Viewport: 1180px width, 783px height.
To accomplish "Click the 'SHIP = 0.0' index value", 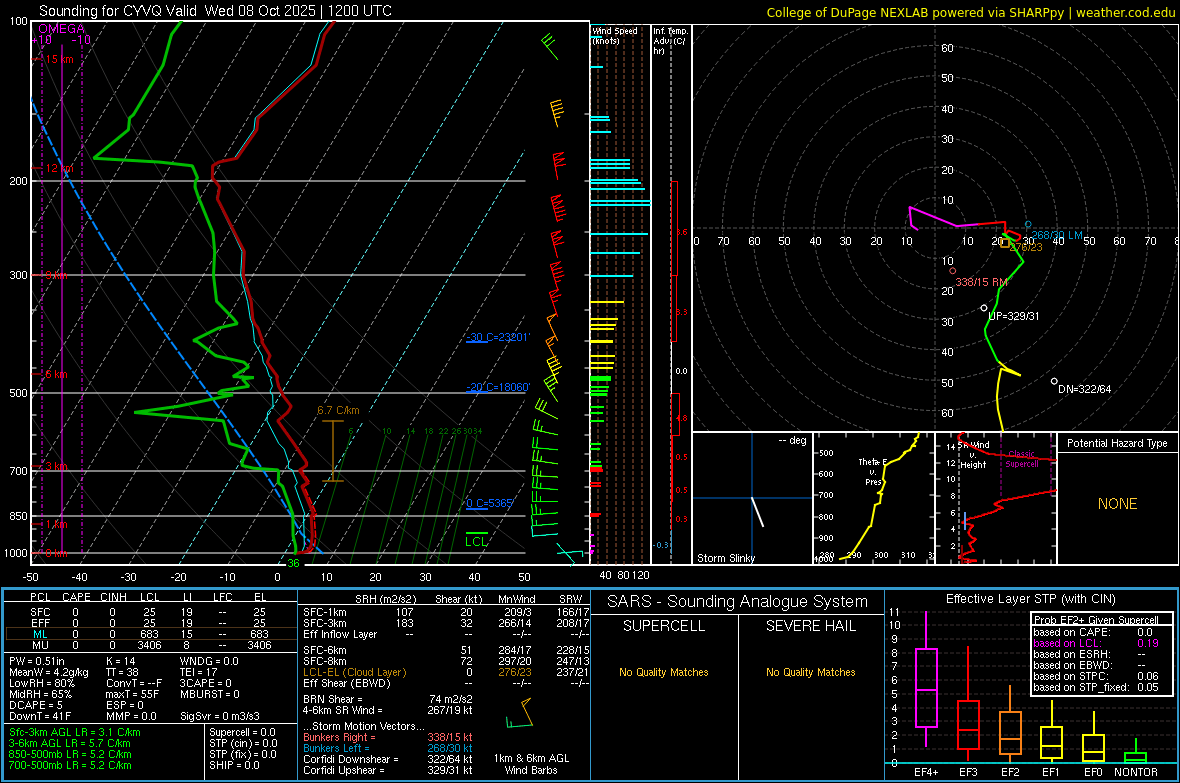I will click(x=234, y=765).
